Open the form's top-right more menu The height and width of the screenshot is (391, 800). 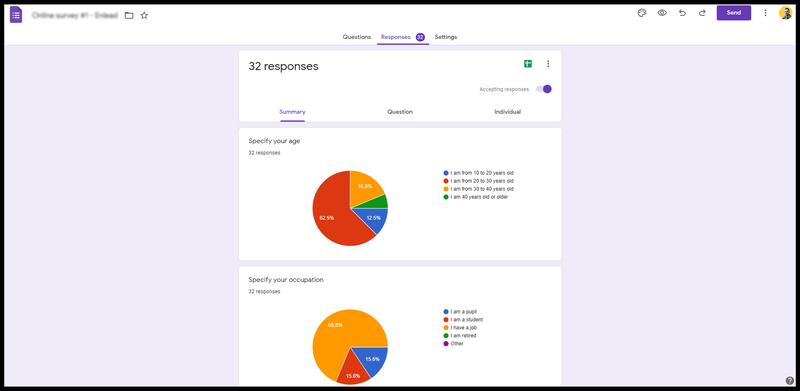tap(765, 13)
